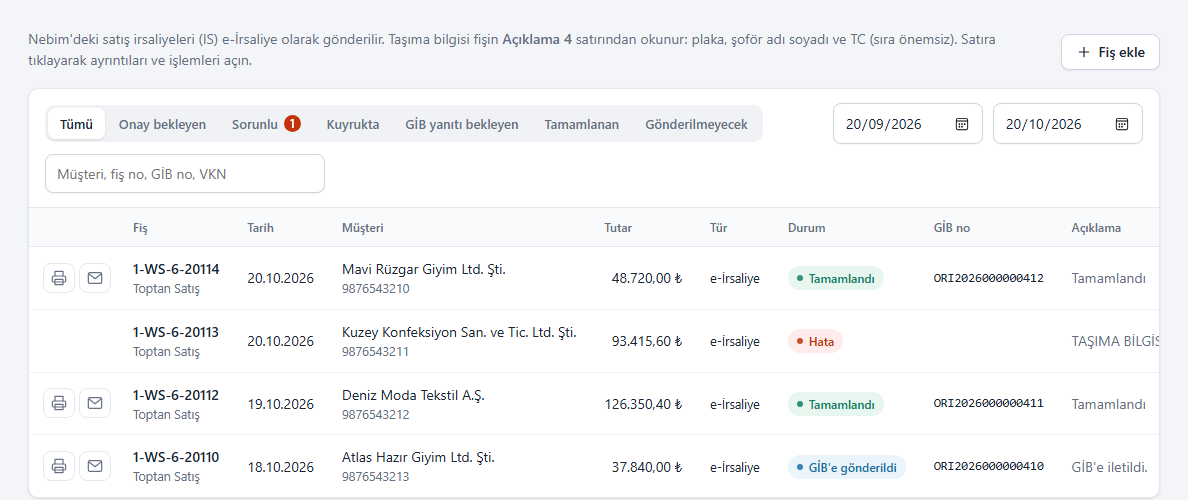This screenshot has width=1188, height=500.
Task: Click amount 48.720,00 ₺
Action: 647,278
